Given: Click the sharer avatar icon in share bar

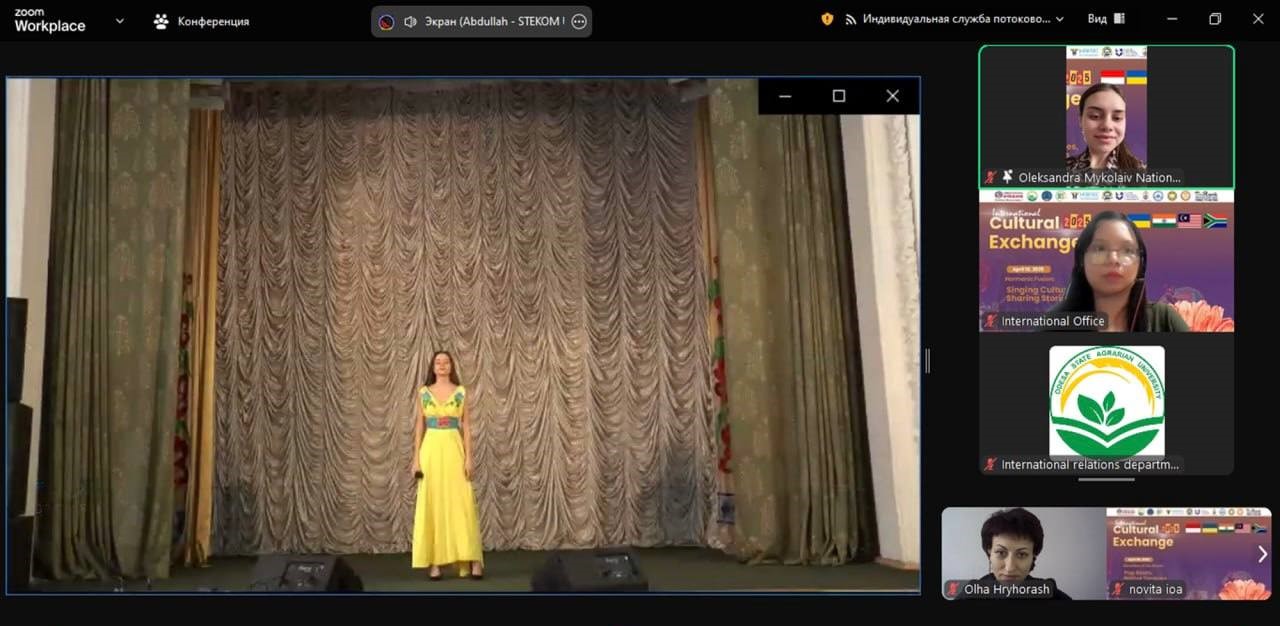Looking at the screenshot, I should (x=387, y=21).
